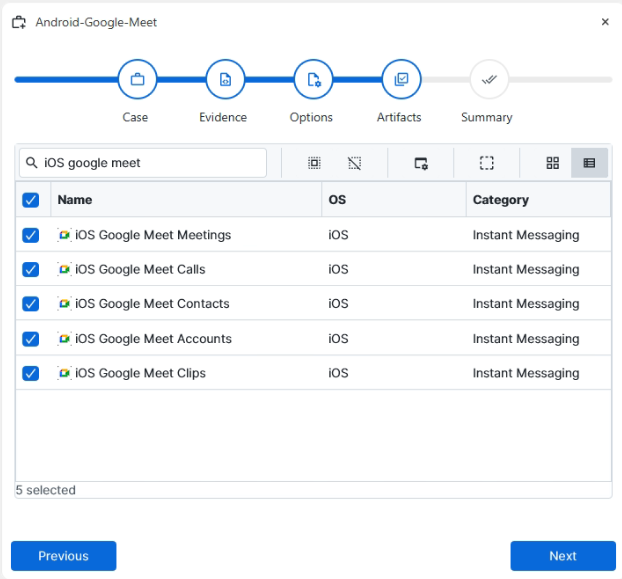The width and height of the screenshot is (622, 579).
Task: Click the Android-Google-Meet dialog title
Action: [x=96, y=22]
